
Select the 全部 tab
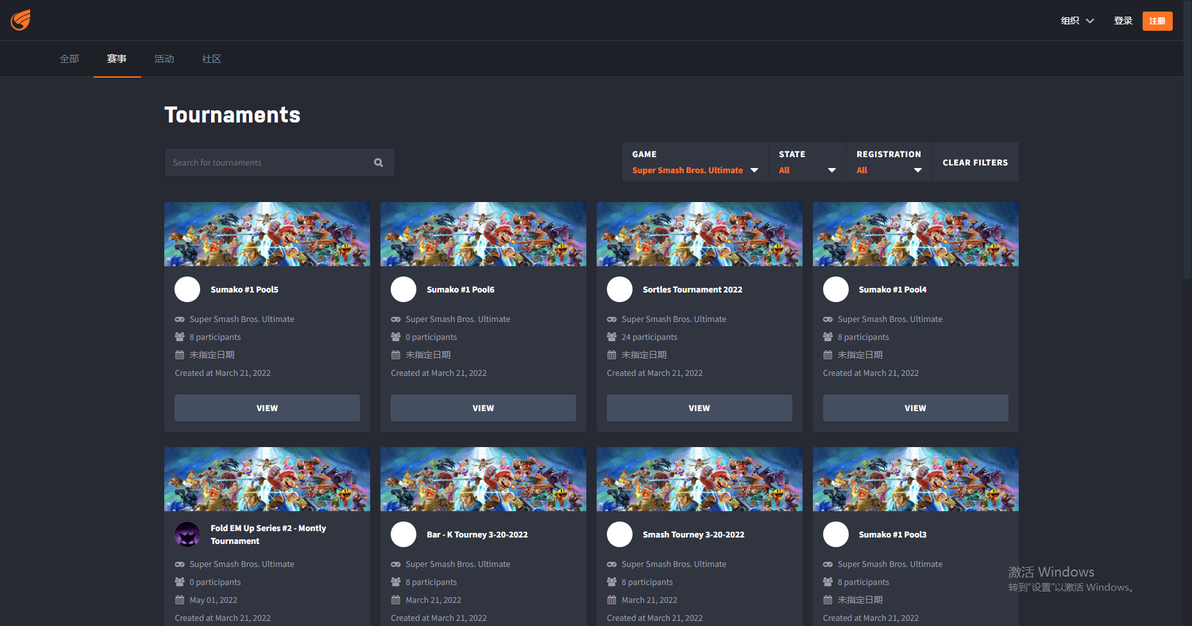69,59
